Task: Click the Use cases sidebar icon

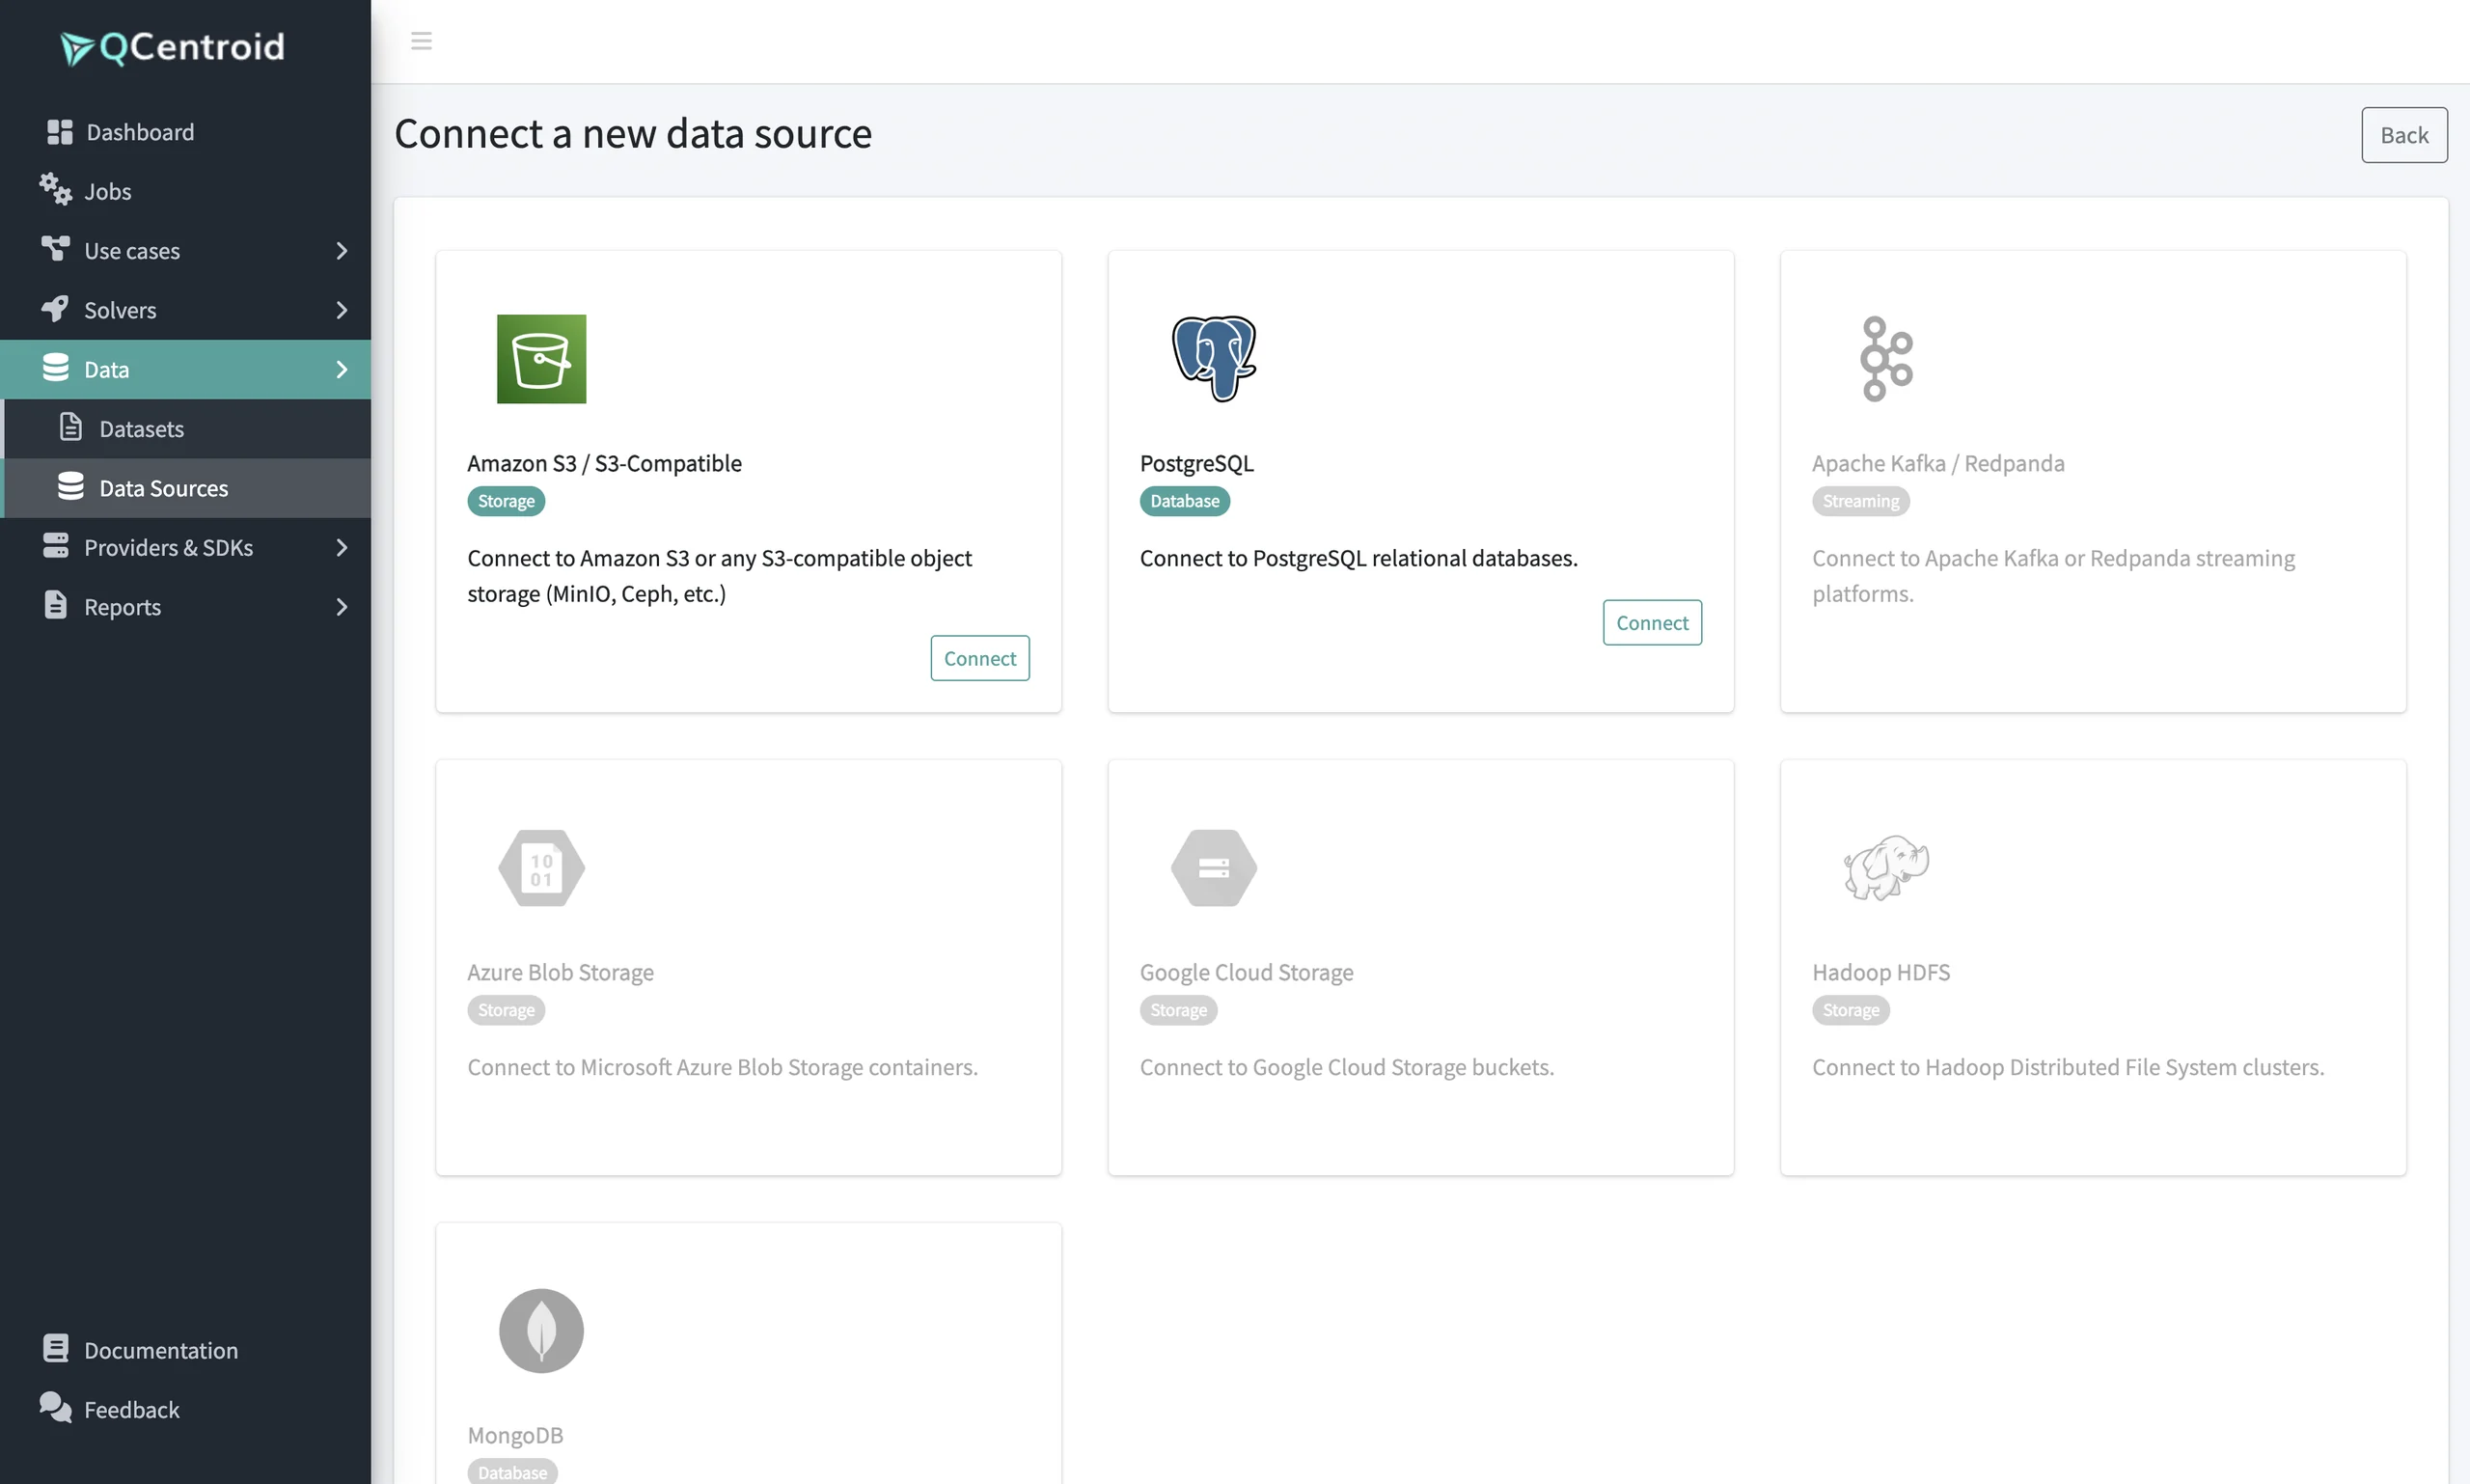Action: click(56, 249)
